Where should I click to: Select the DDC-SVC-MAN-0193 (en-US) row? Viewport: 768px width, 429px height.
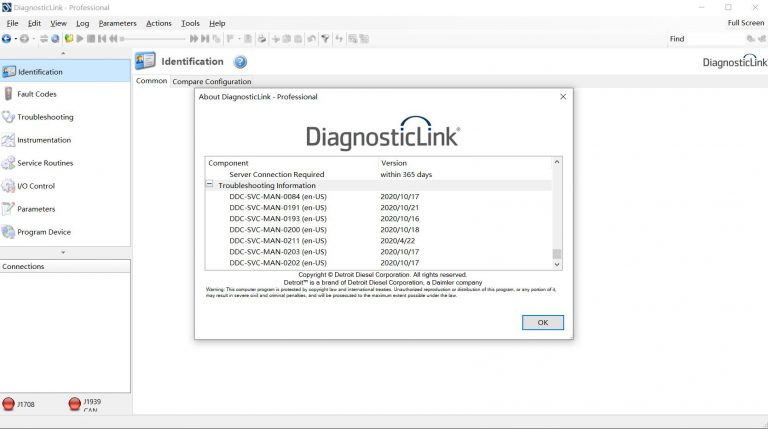coord(378,218)
